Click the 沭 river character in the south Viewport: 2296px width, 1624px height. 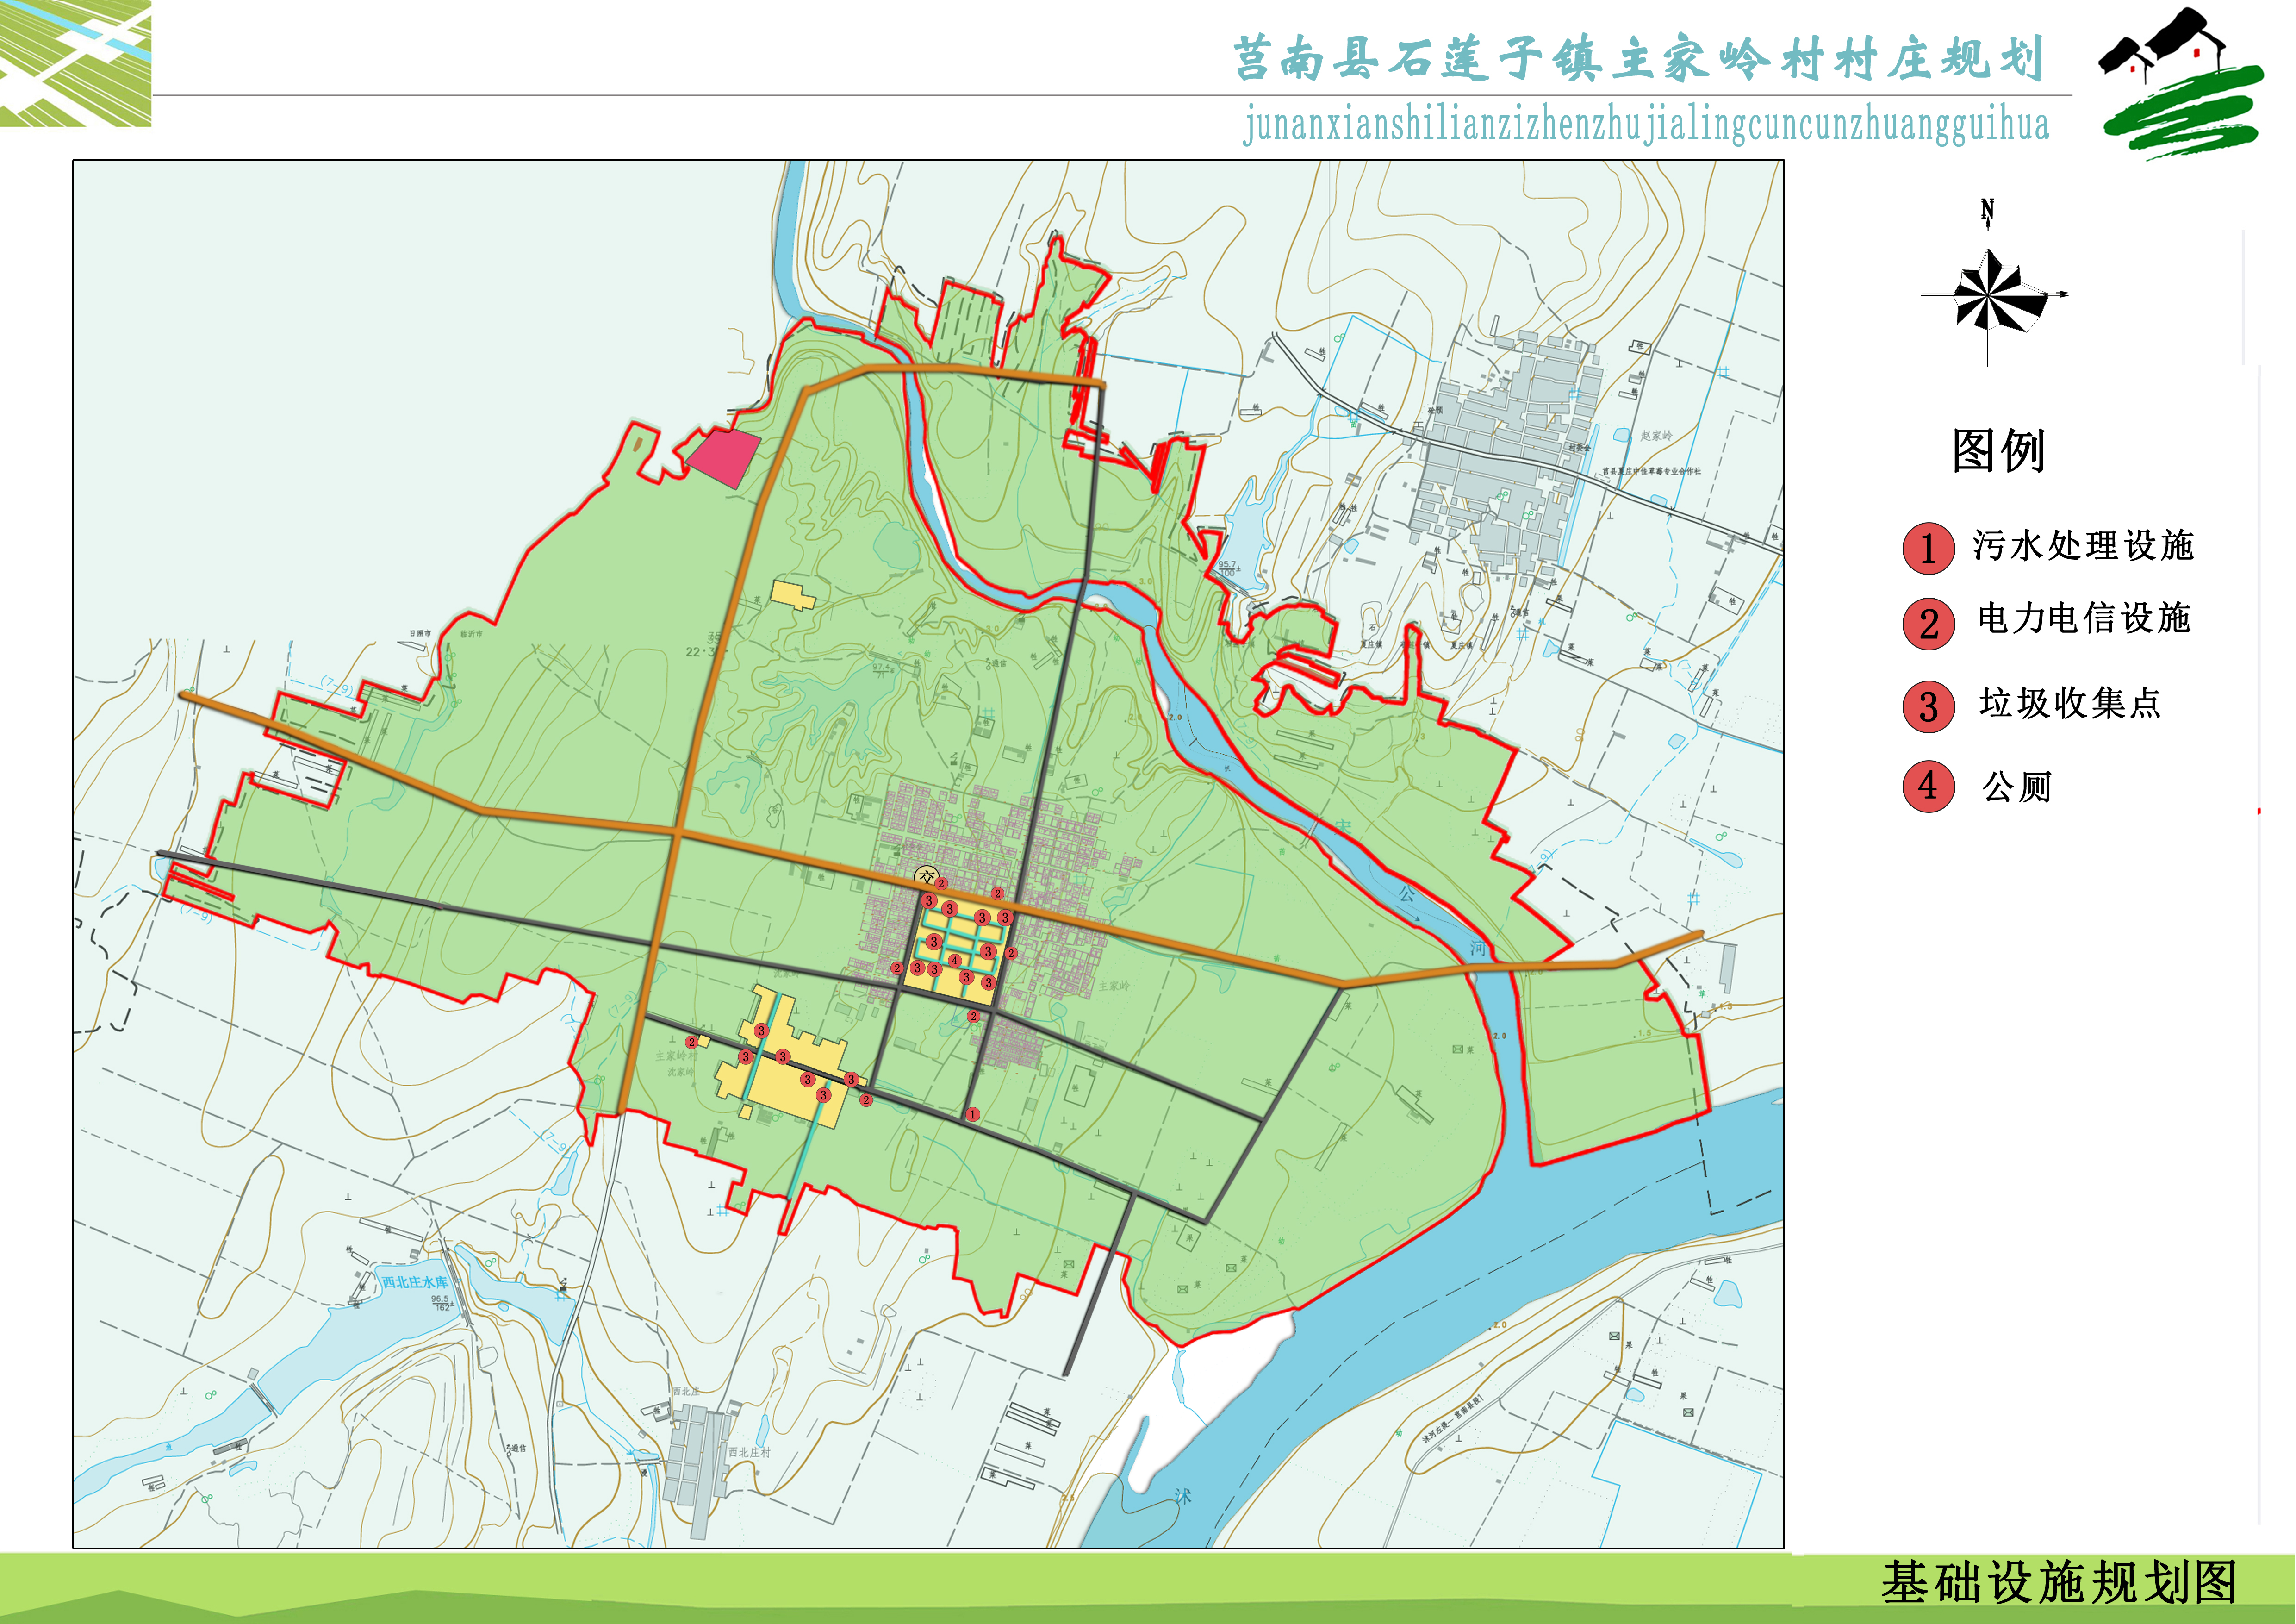tap(1183, 1496)
